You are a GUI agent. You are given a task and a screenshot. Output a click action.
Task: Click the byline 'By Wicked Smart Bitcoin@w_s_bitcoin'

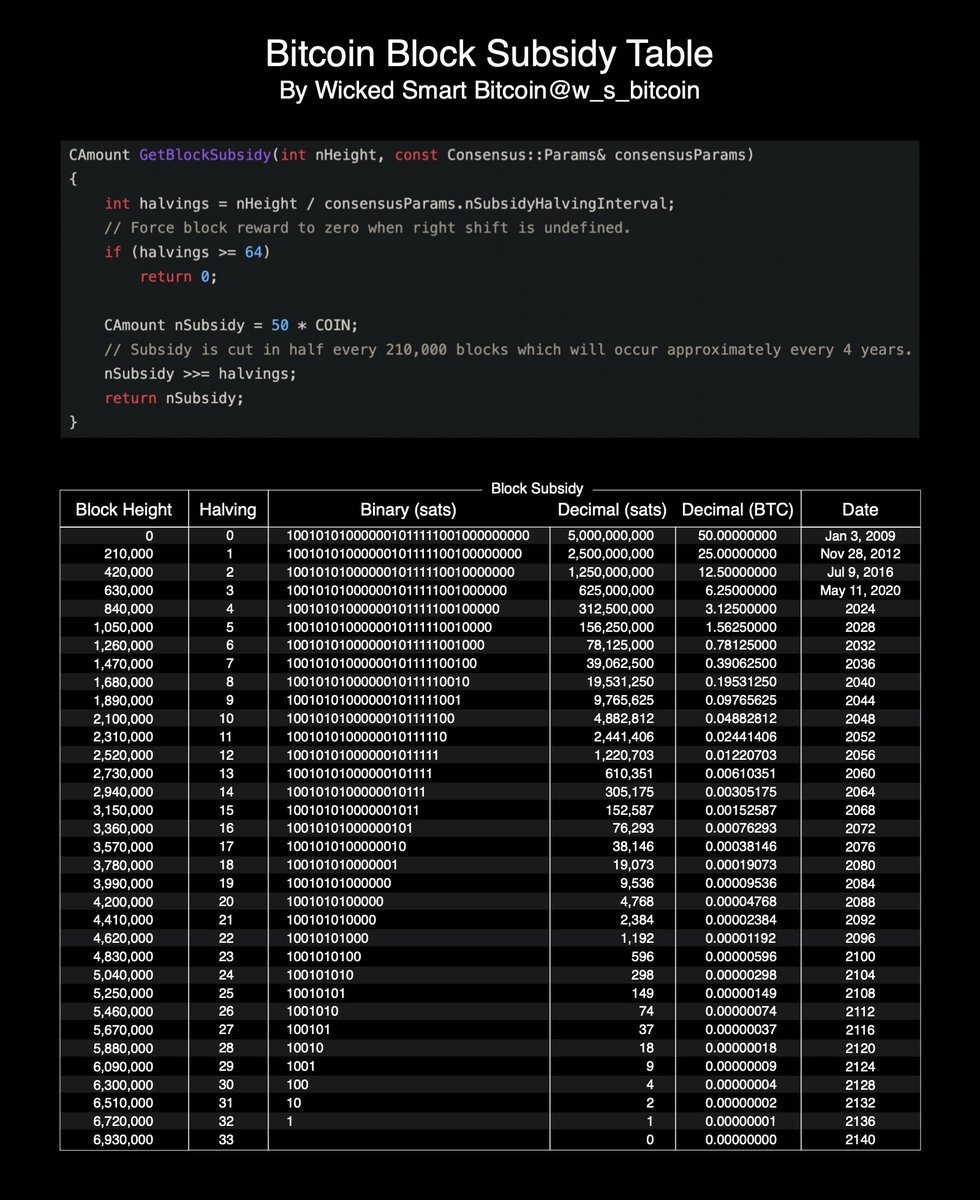click(x=490, y=91)
